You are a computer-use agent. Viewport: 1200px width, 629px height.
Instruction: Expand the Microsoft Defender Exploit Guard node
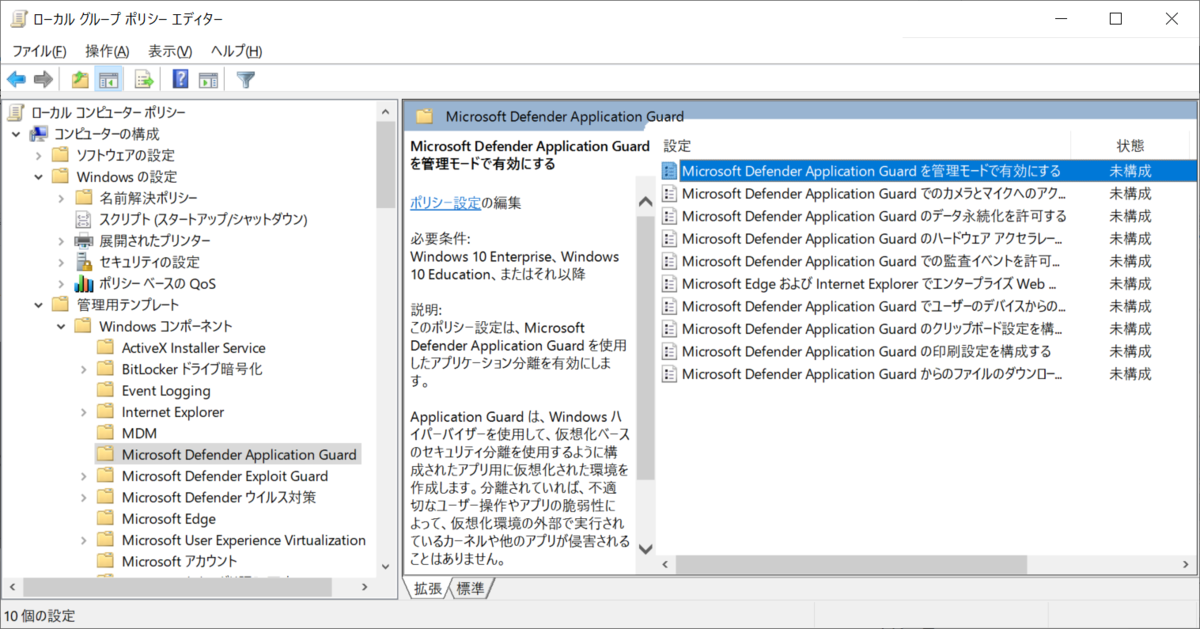(x=83, y=476)
